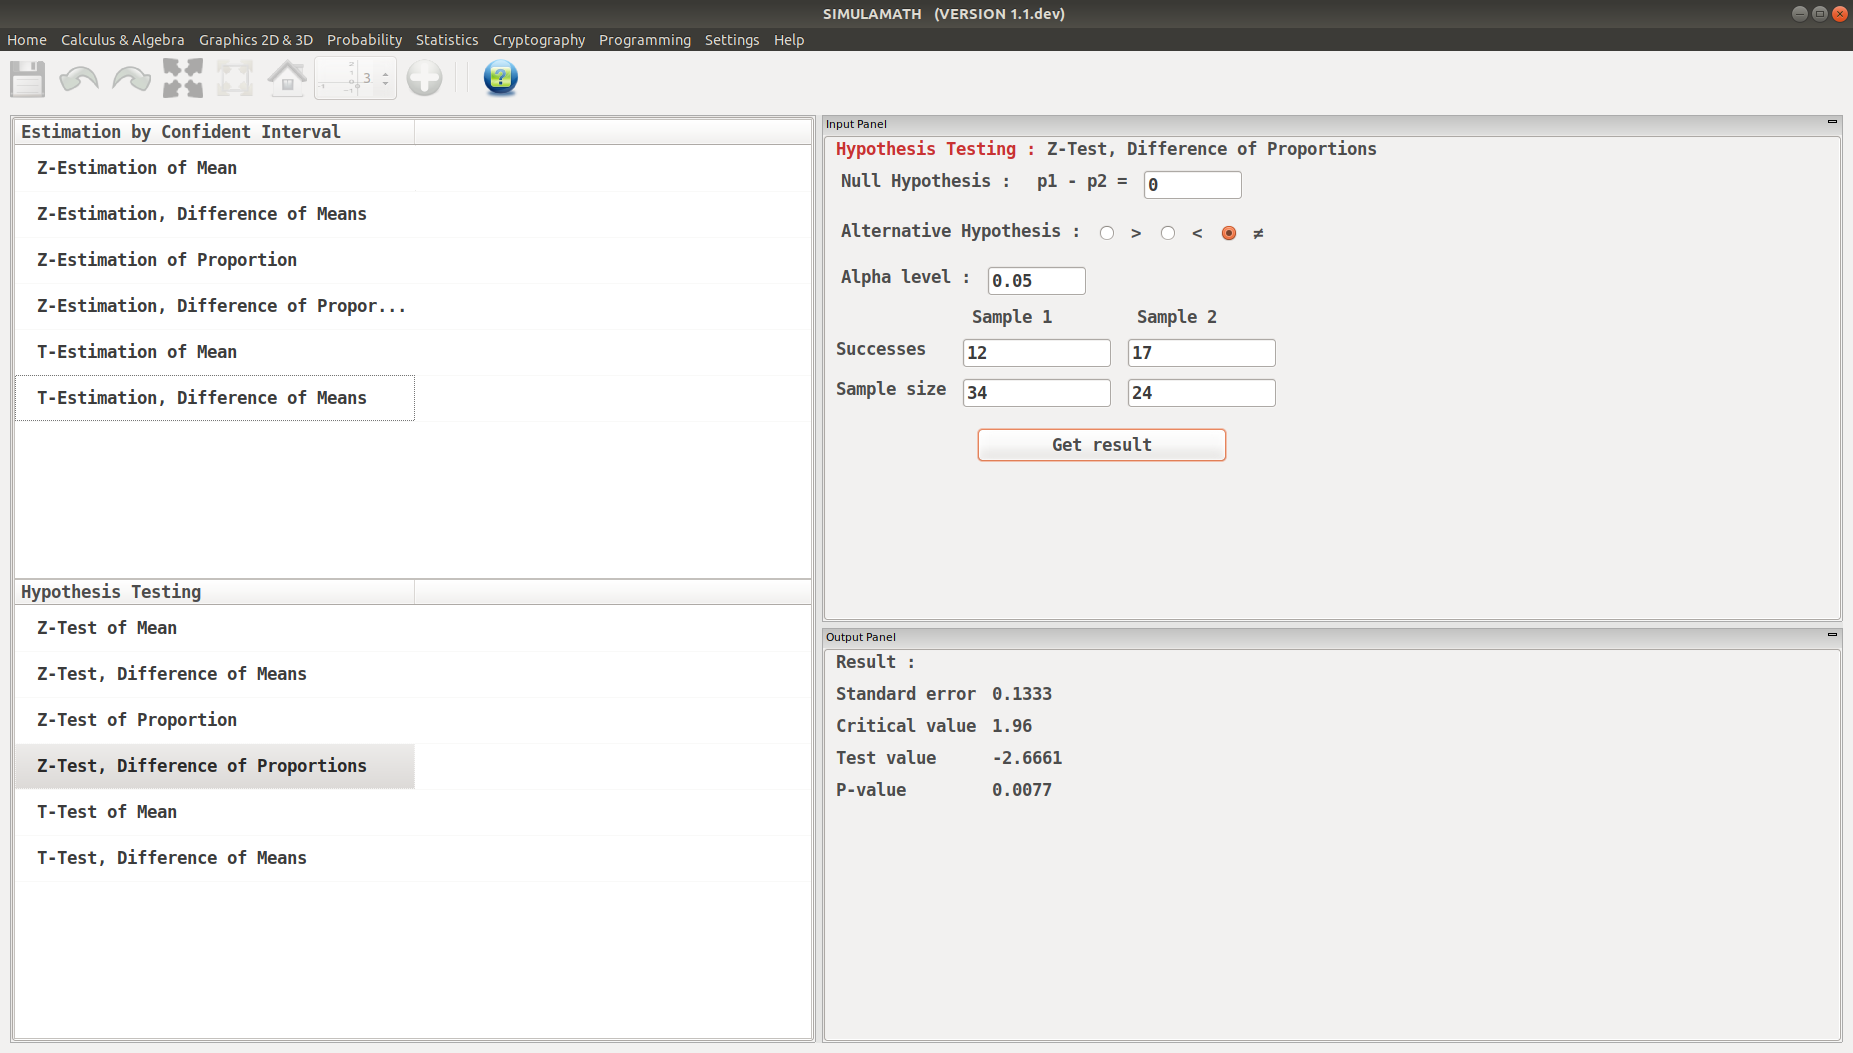Image resolution: width=1853 pixels, height=1053 pixels.
Task: Select Z-Estimation of Proportion
Action: tap(214, 260)
